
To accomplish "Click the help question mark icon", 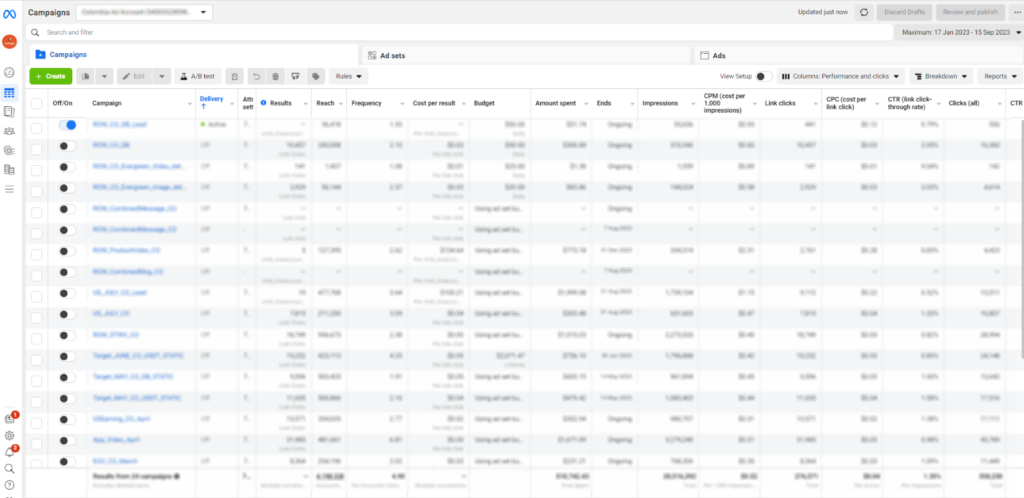I will tap(9, 485).
